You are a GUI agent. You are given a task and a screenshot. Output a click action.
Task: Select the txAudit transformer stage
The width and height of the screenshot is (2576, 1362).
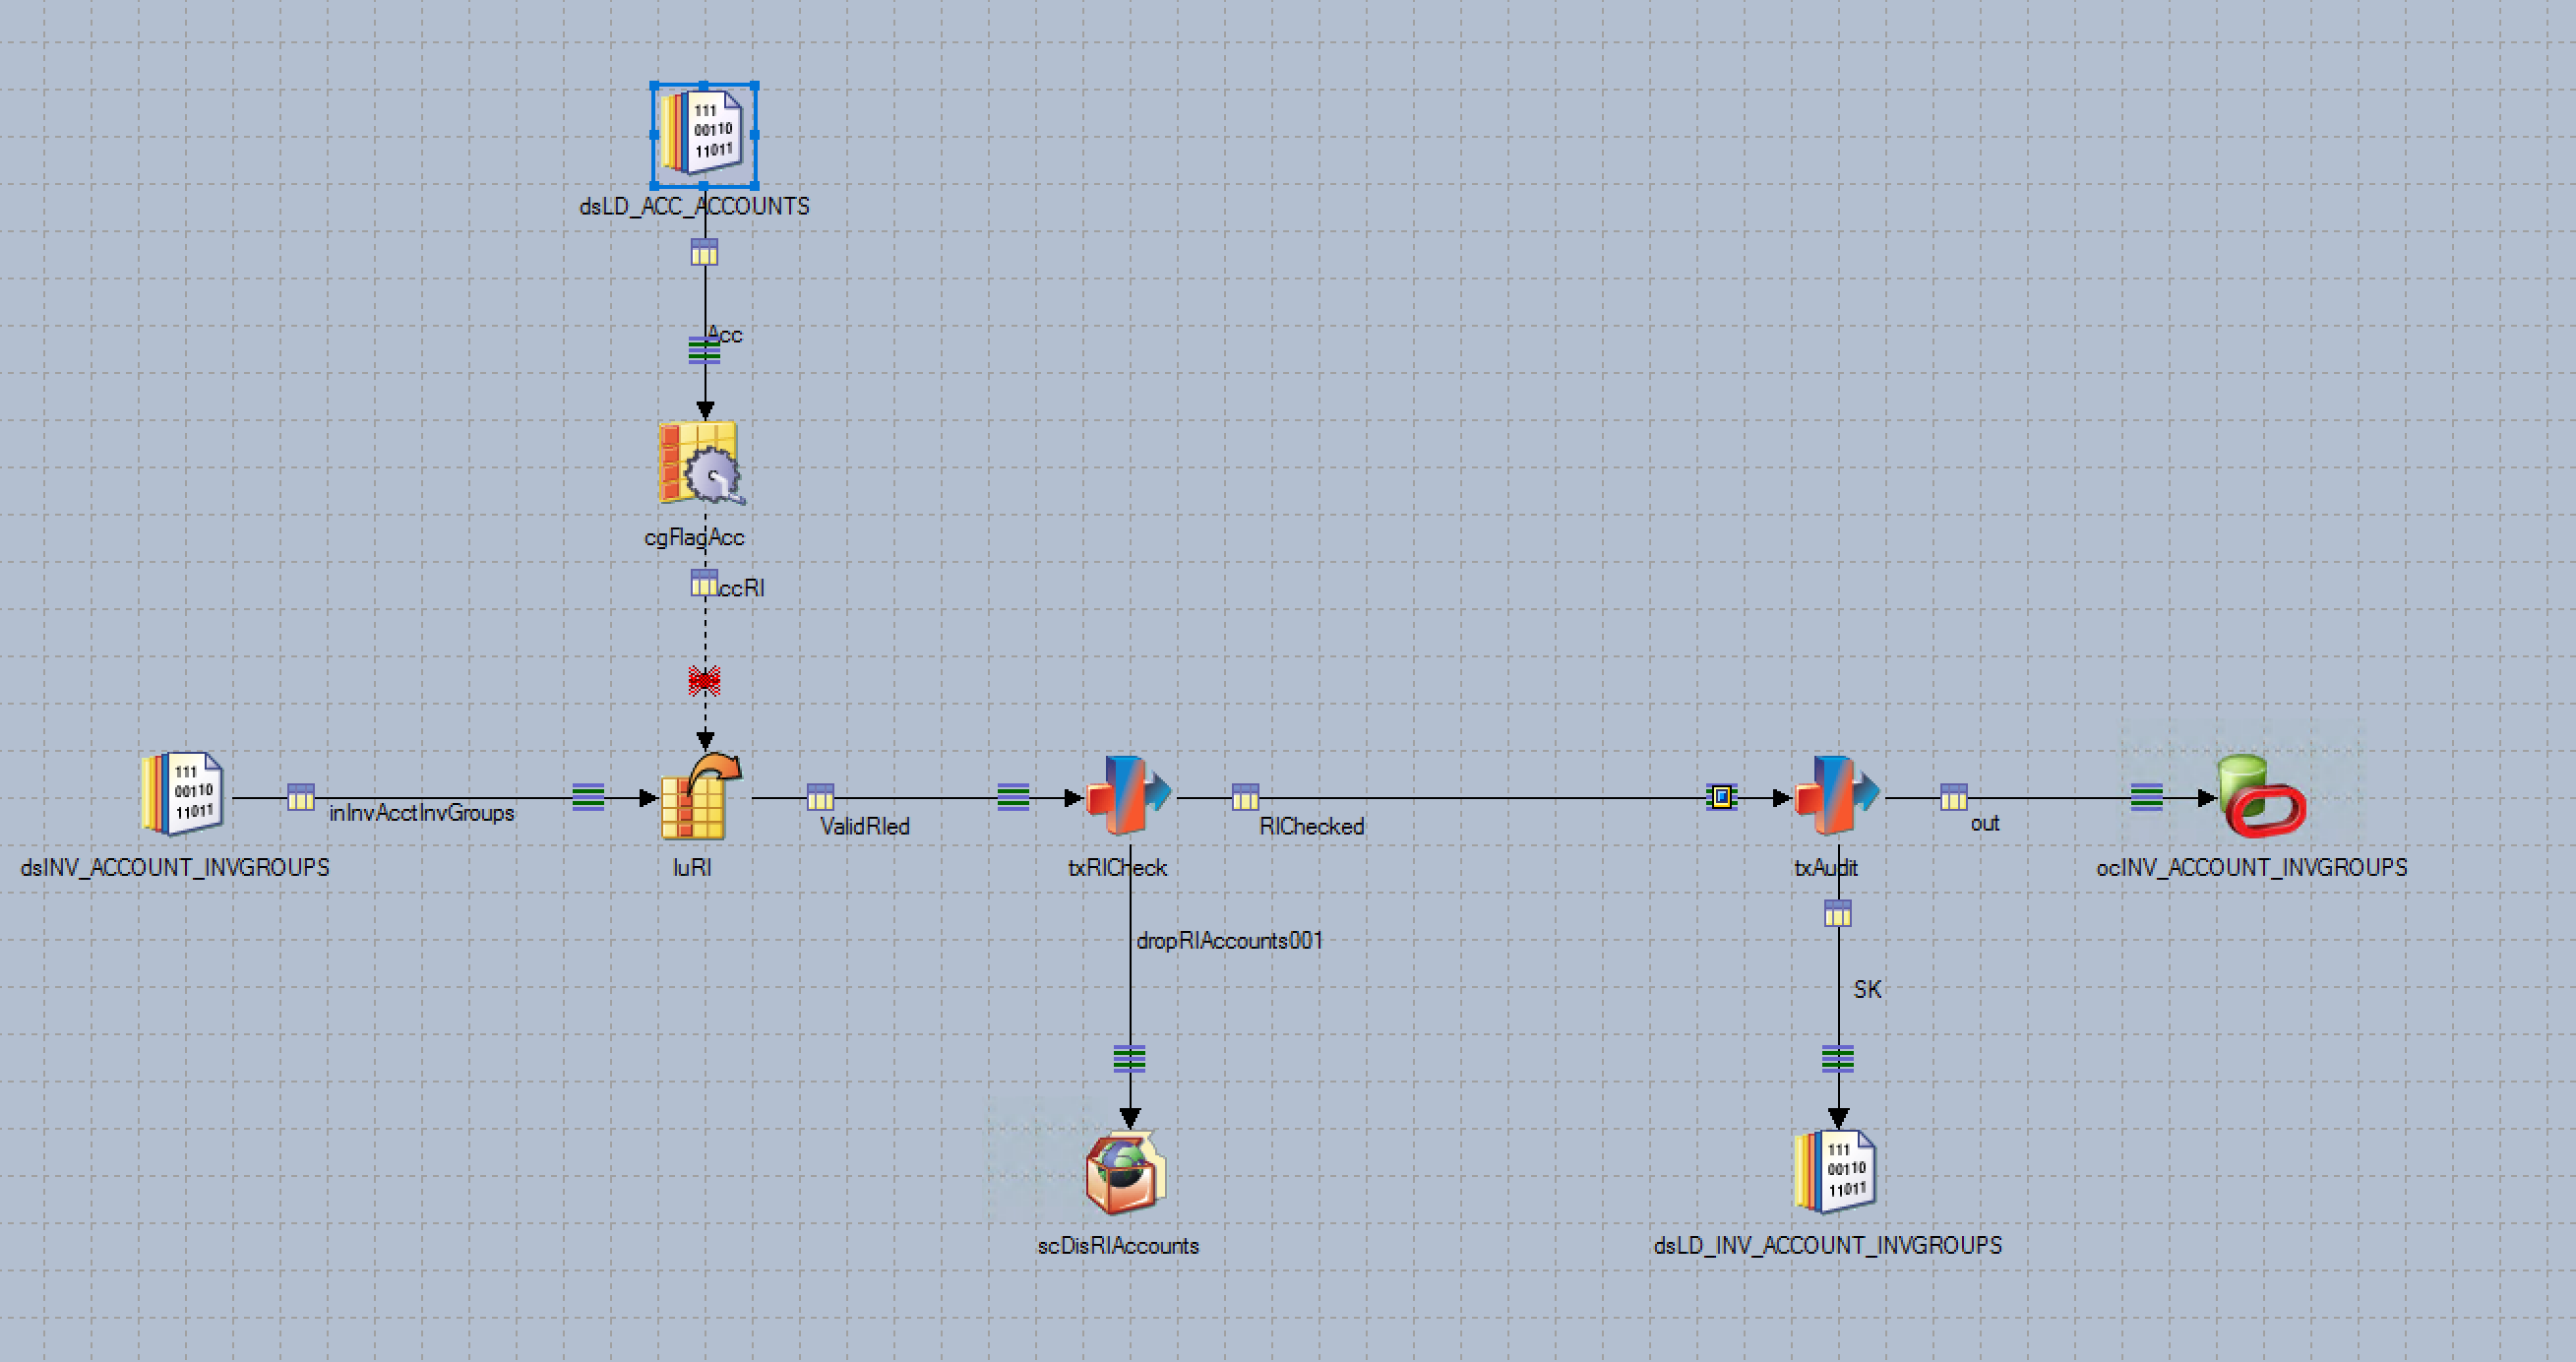[x=1838, y=798]
